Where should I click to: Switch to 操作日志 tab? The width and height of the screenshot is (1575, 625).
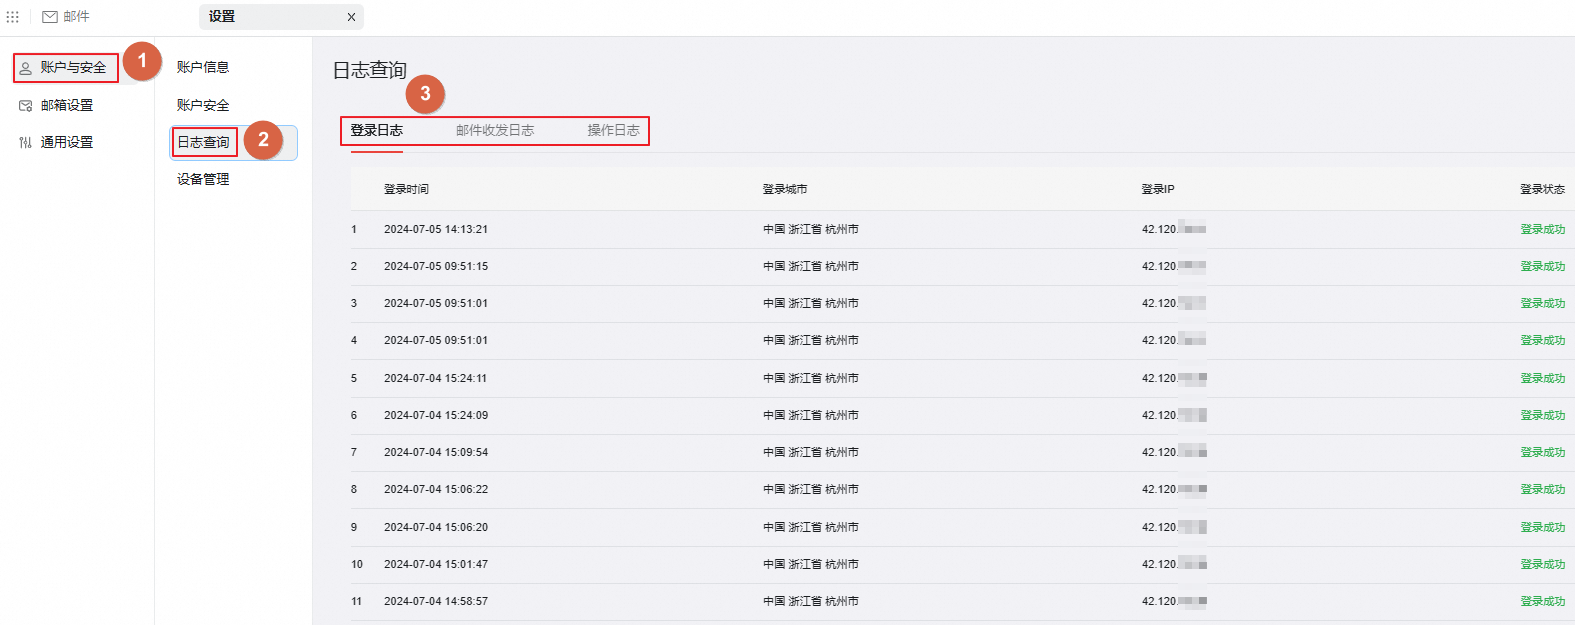click(x=613, y=130)
